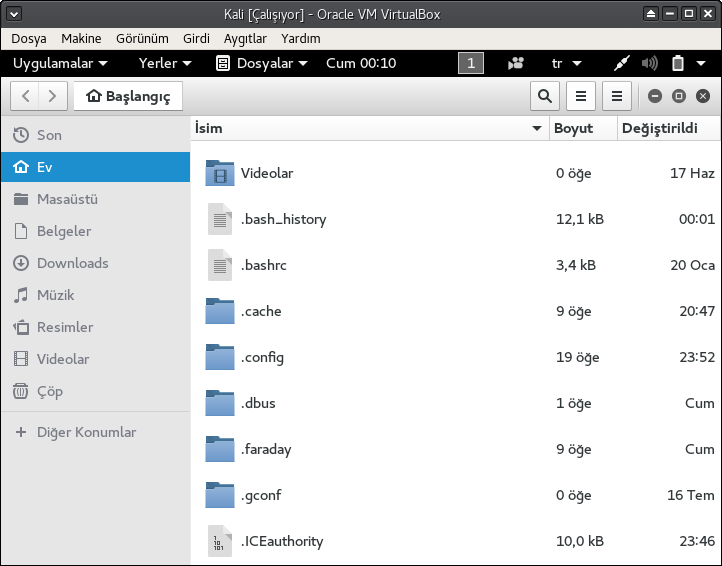Image resolution: width=722 pixels, height=566 pixels.
Task: Click the camera recorder icon in top panel
Action: (x=515, y=63)
